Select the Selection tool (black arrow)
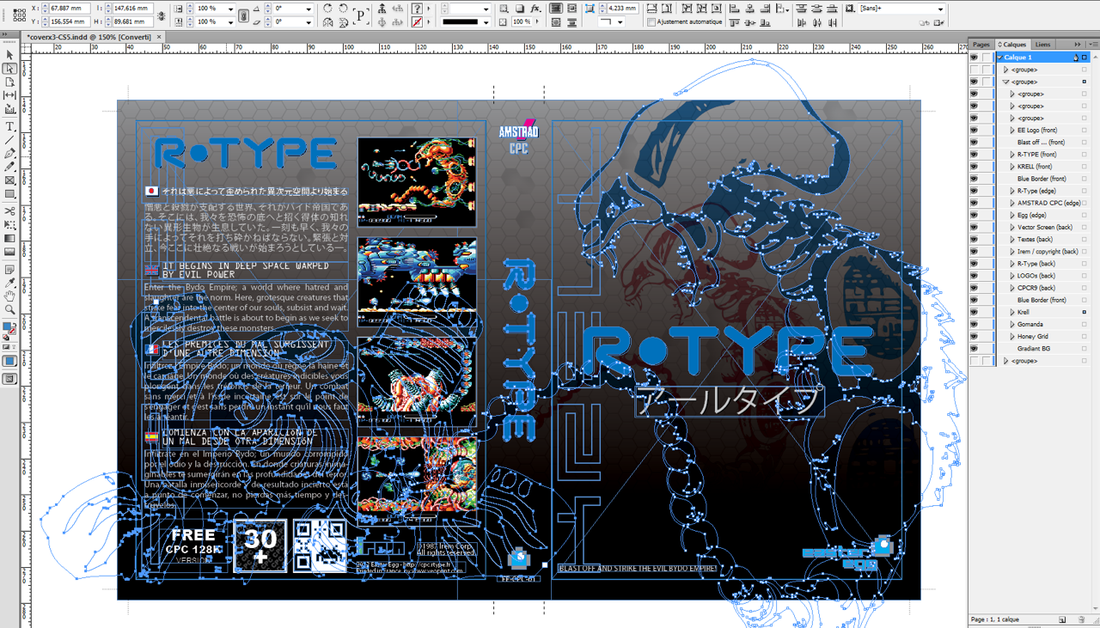Viewport: 1100px width, 628px height. 10,55
